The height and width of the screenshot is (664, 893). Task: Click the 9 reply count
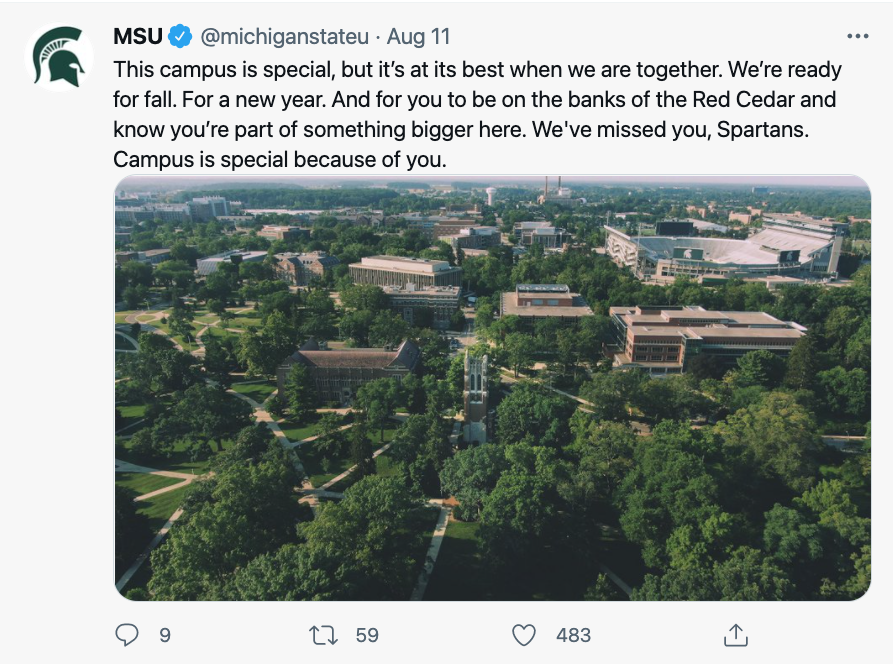click(164, 634)
